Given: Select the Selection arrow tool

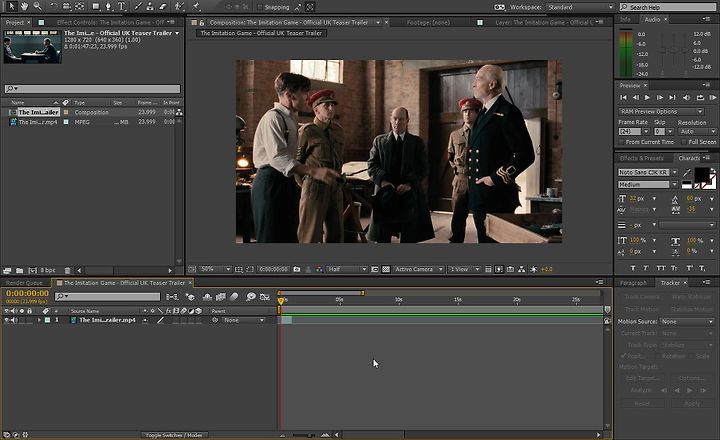Looking at the screenshot, I should [11, 6].
